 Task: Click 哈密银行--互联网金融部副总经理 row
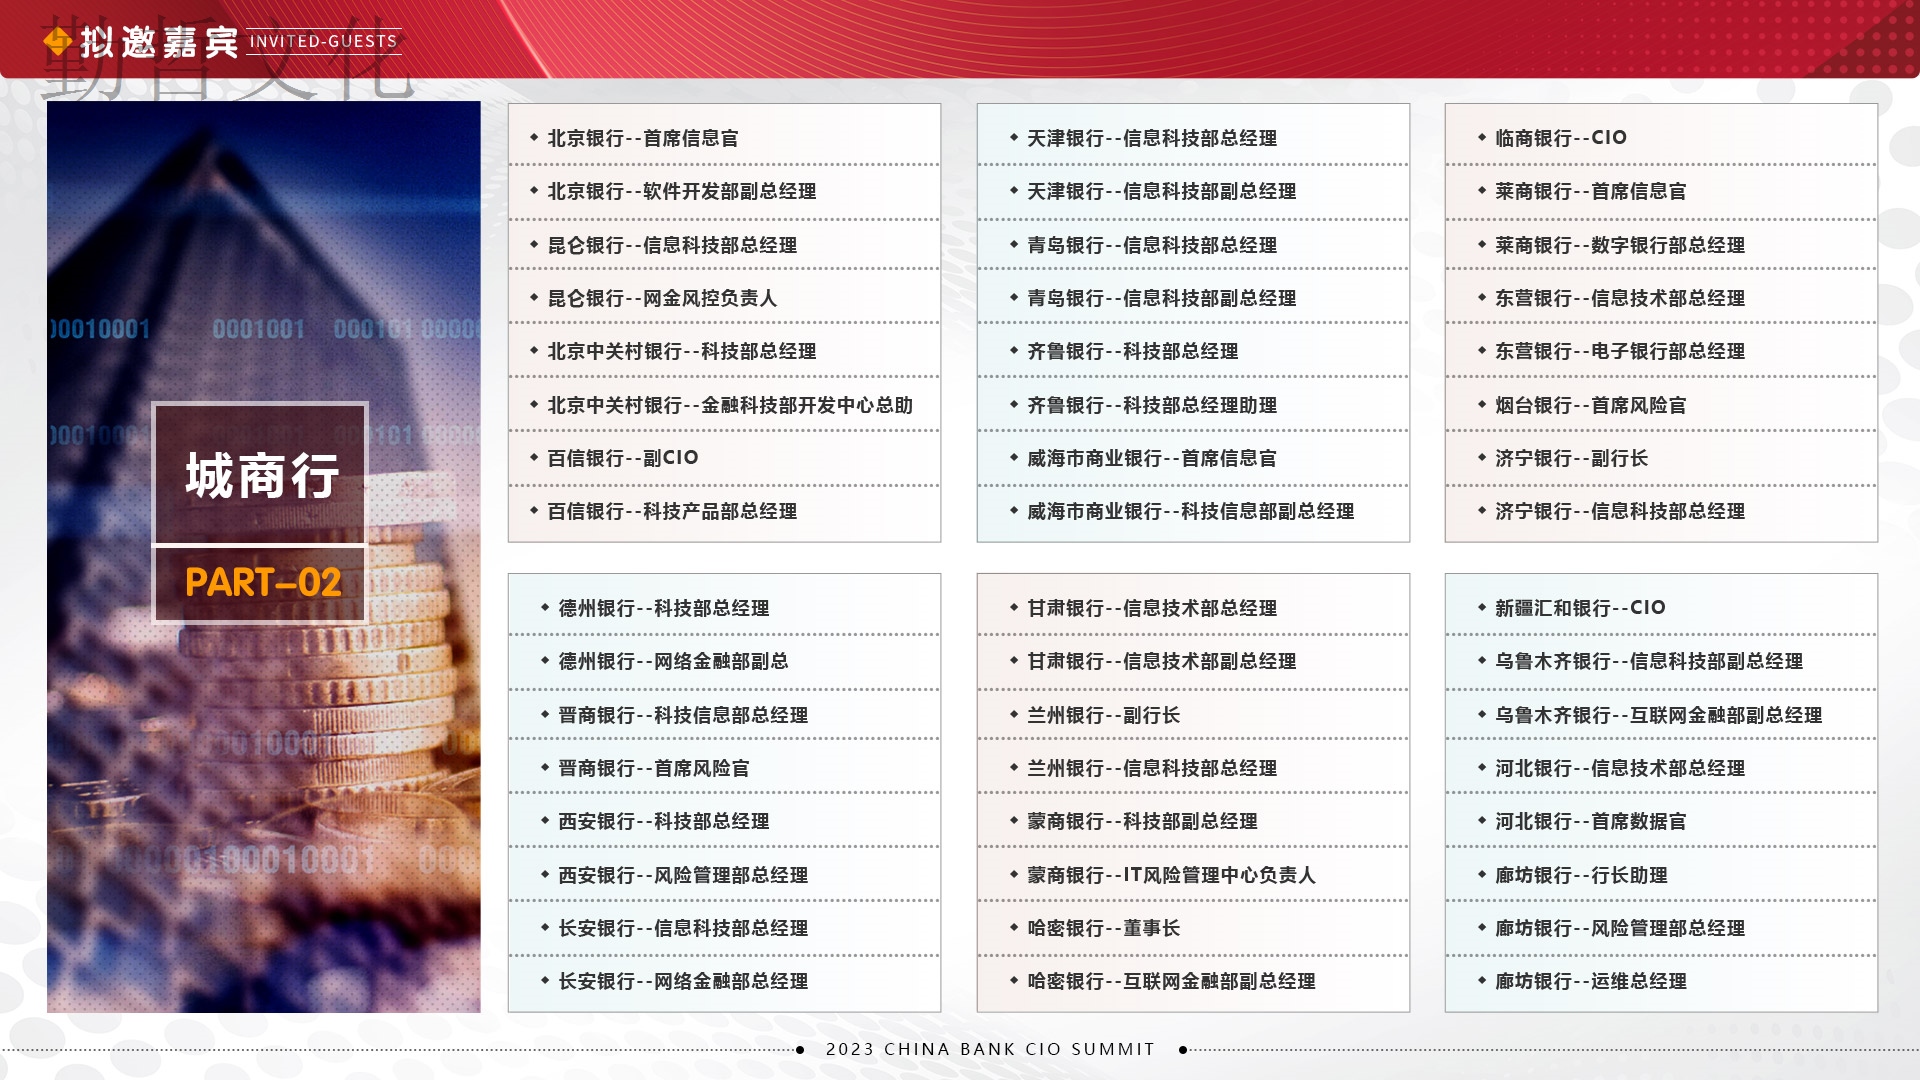click(1171, 981)
